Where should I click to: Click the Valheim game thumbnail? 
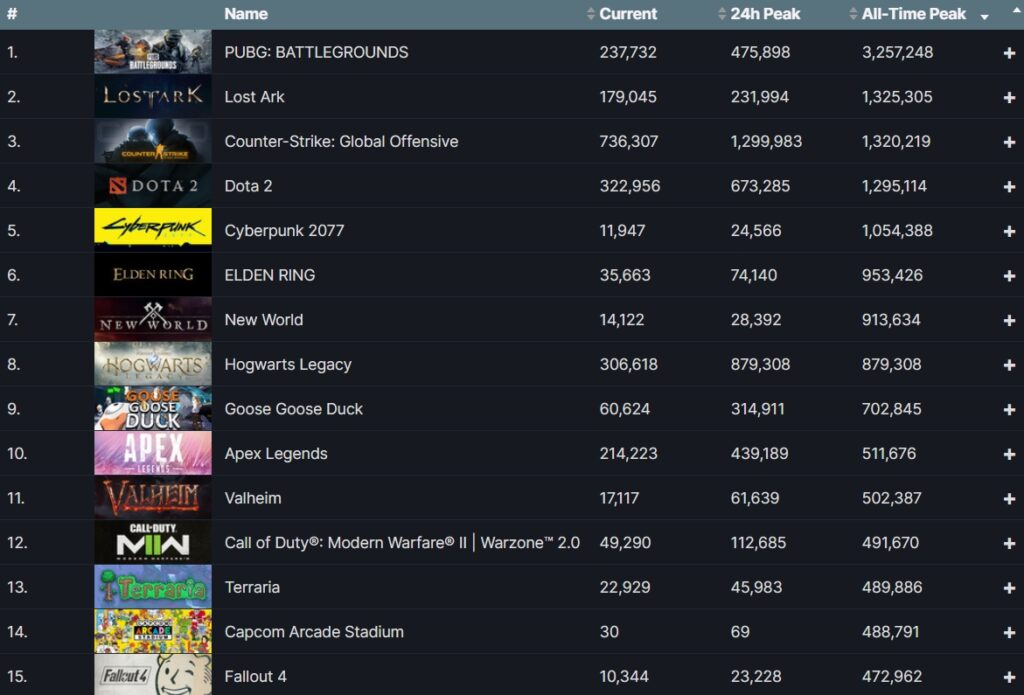(153, 498)
